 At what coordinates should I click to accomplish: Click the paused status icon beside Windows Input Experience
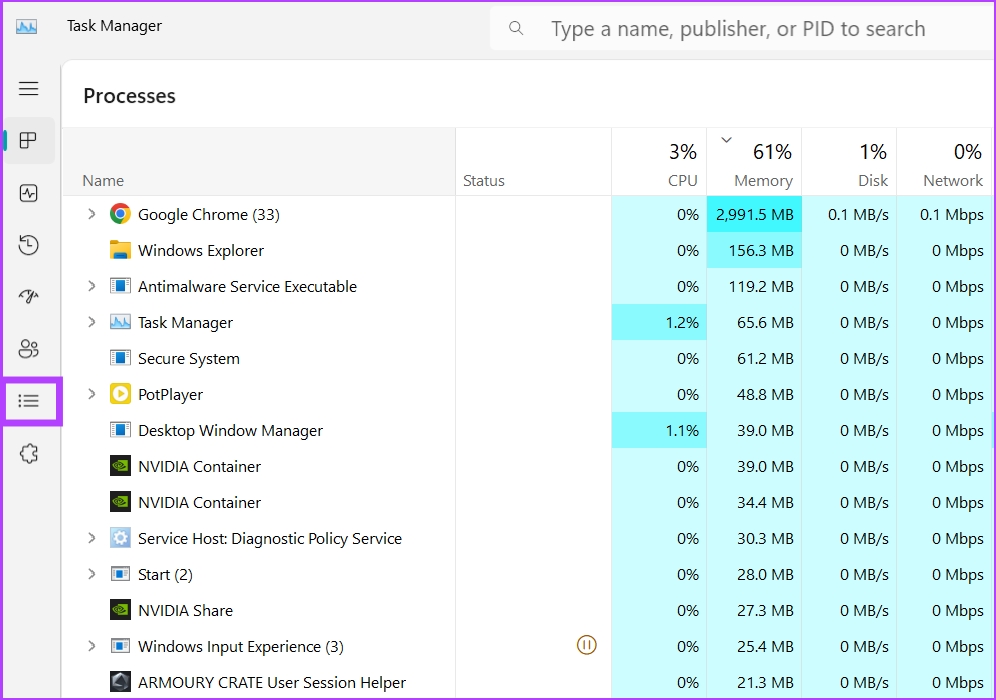tap(587, 646)
